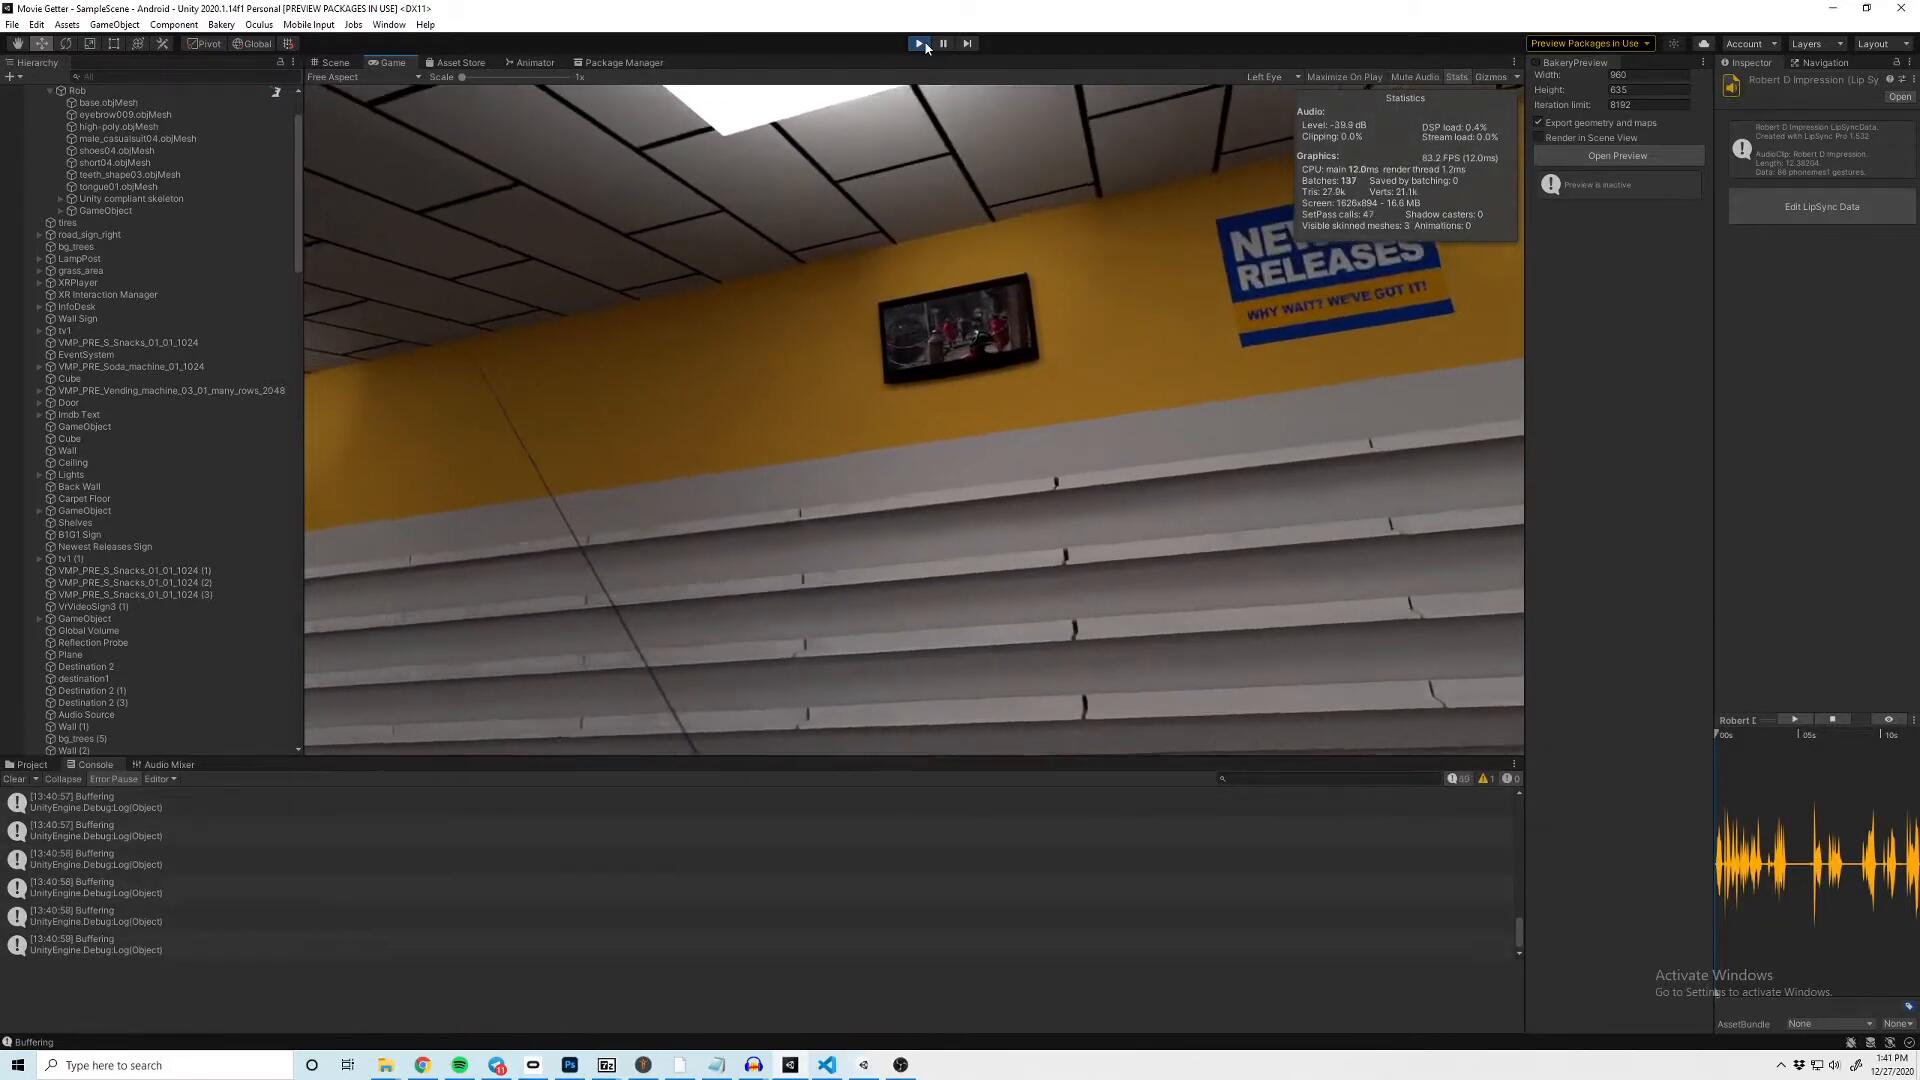
Task: Click Edit LipSync Data button
Action: (x=1821, y=207)
